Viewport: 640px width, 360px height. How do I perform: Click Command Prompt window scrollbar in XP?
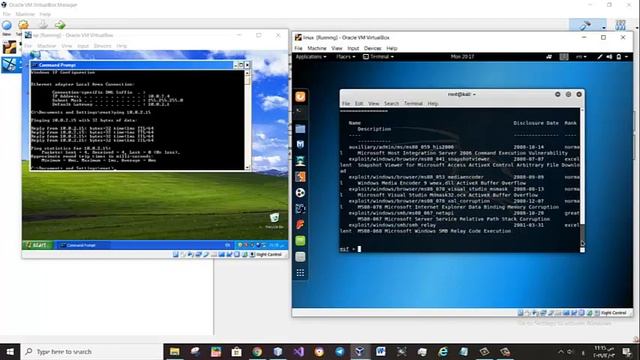coord(247,119)
